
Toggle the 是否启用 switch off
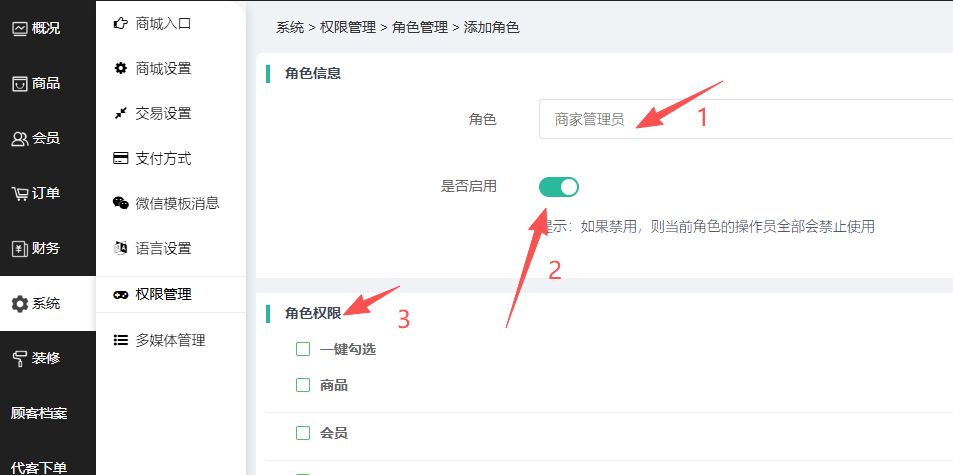558,186
